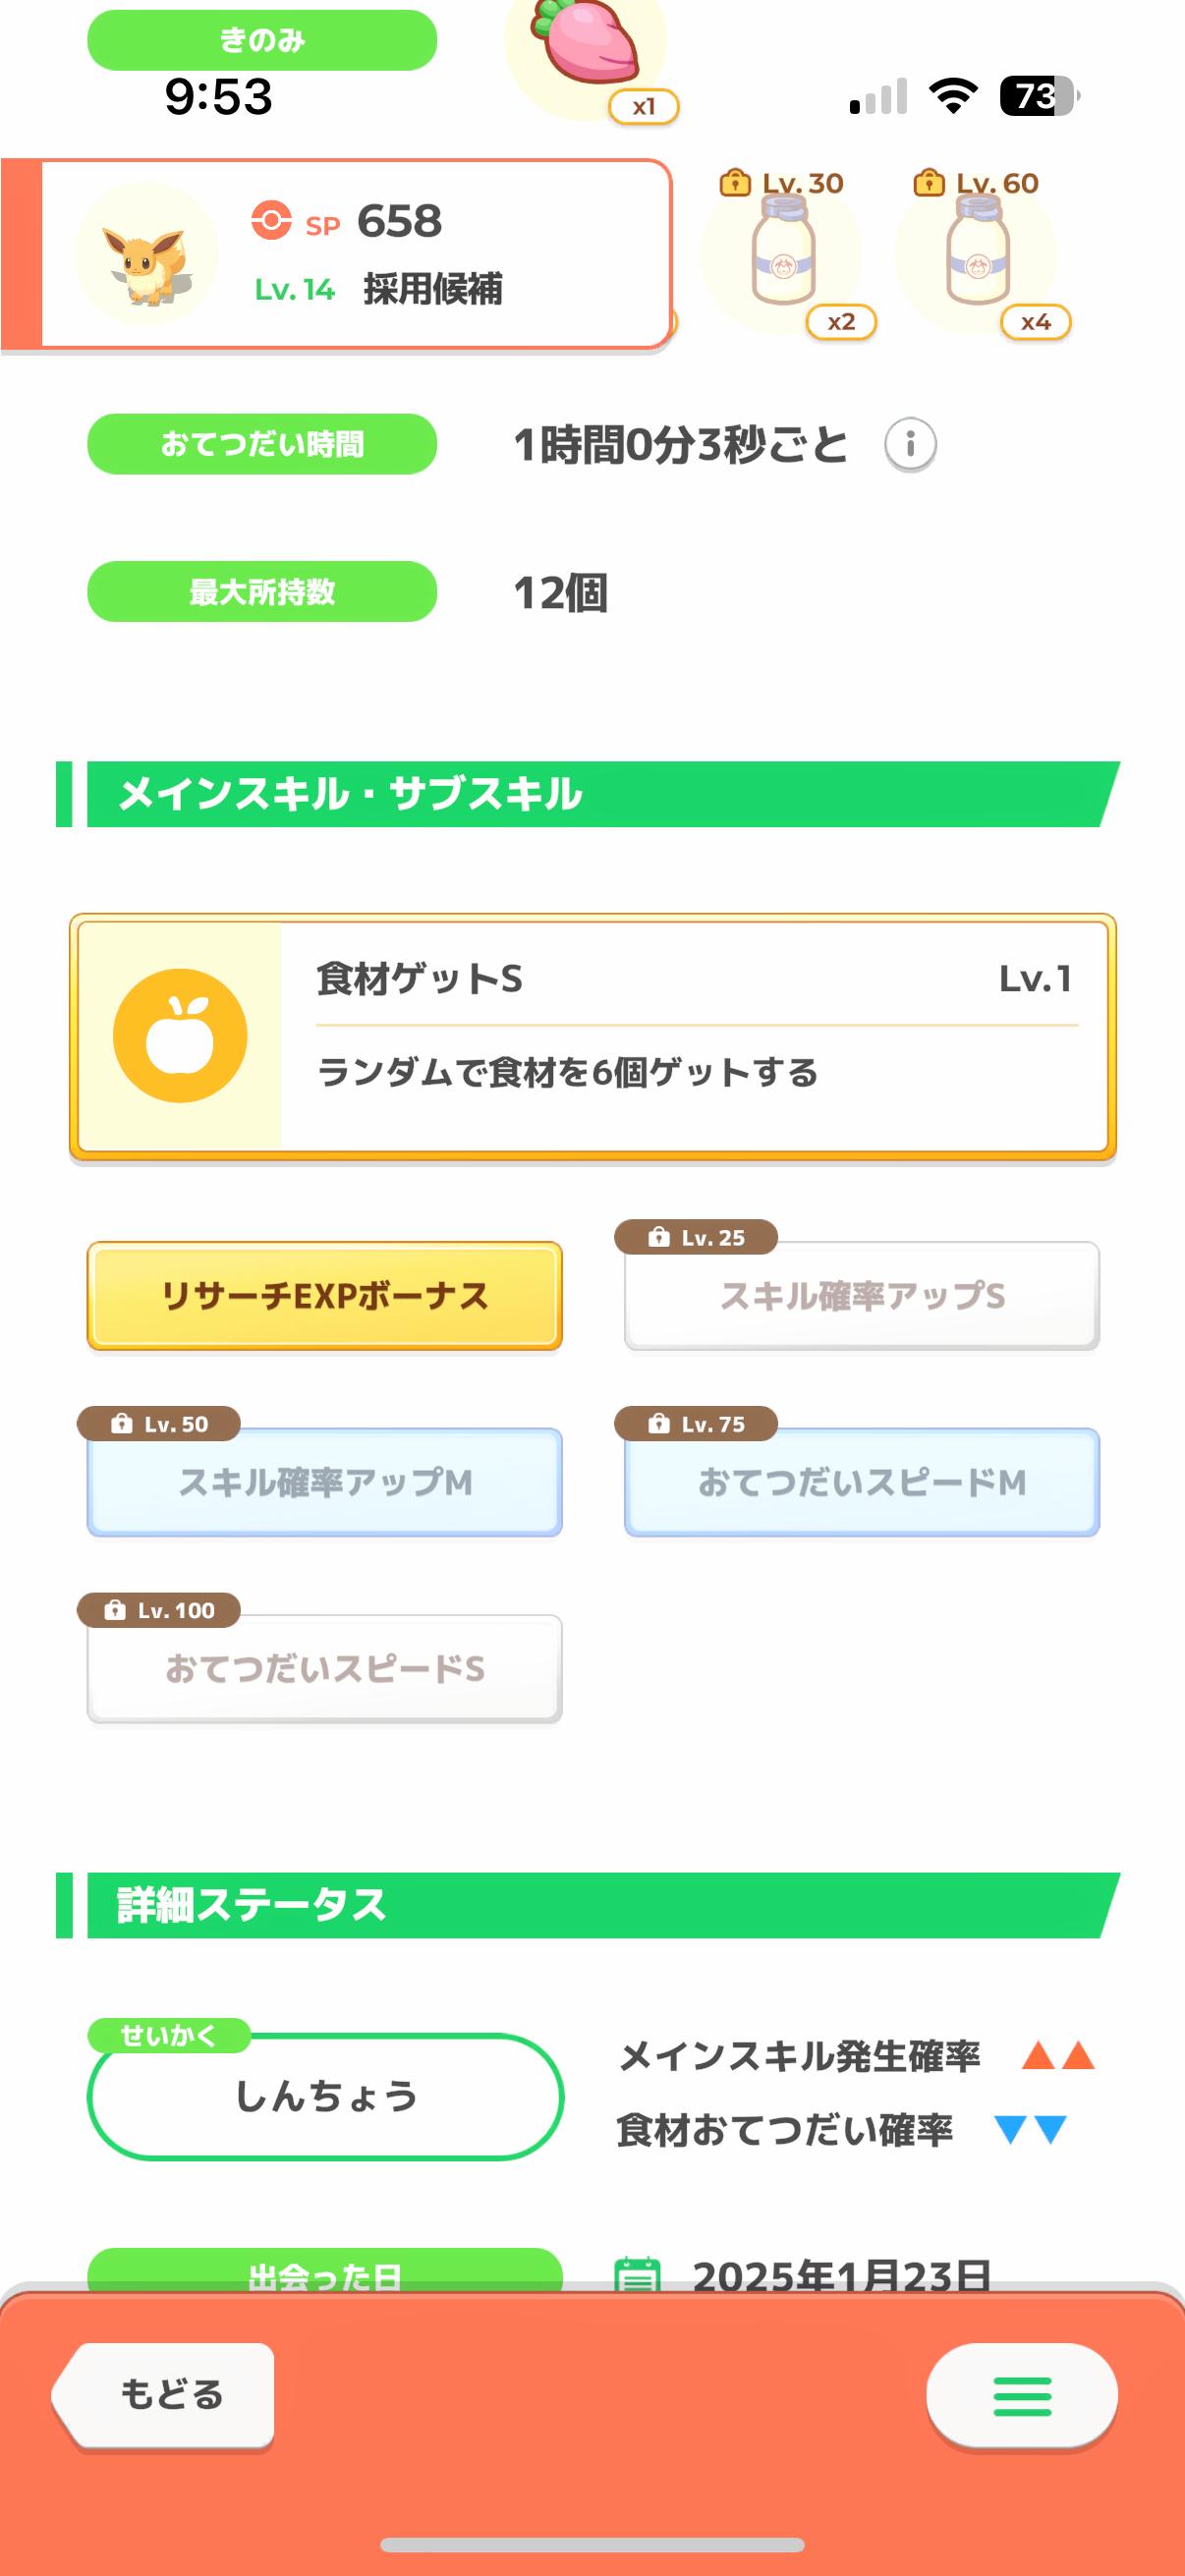The image size is (1185, 2576).
Task: Tap the orange apple main skill icon
Action: click(180, 1036)
